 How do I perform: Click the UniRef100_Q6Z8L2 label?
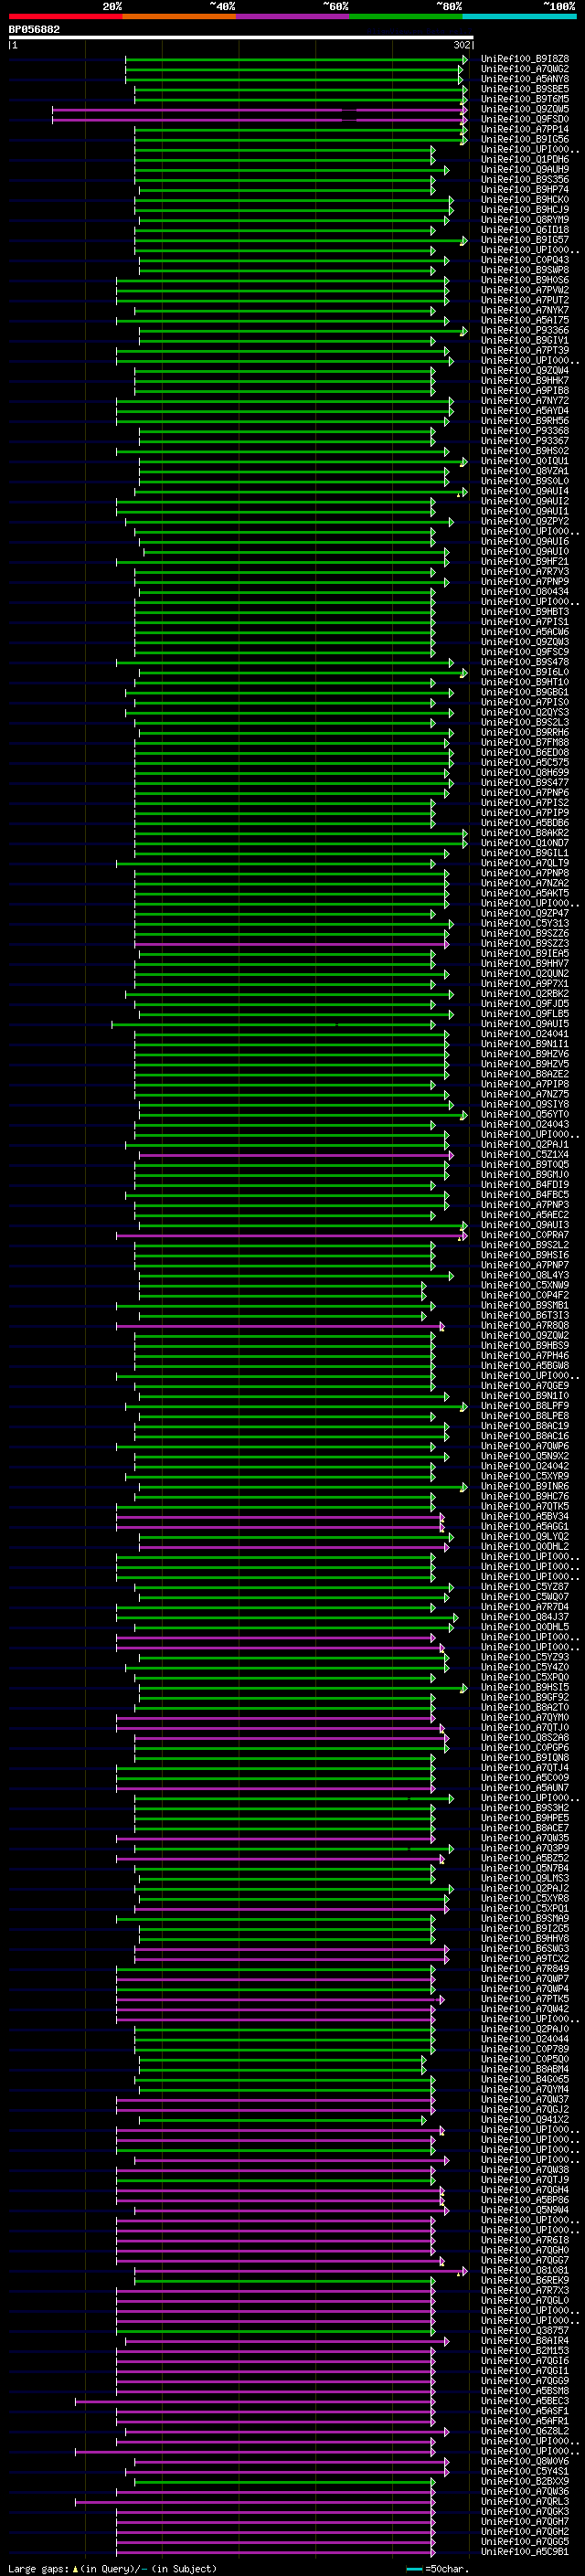(x=525, y=2432)
